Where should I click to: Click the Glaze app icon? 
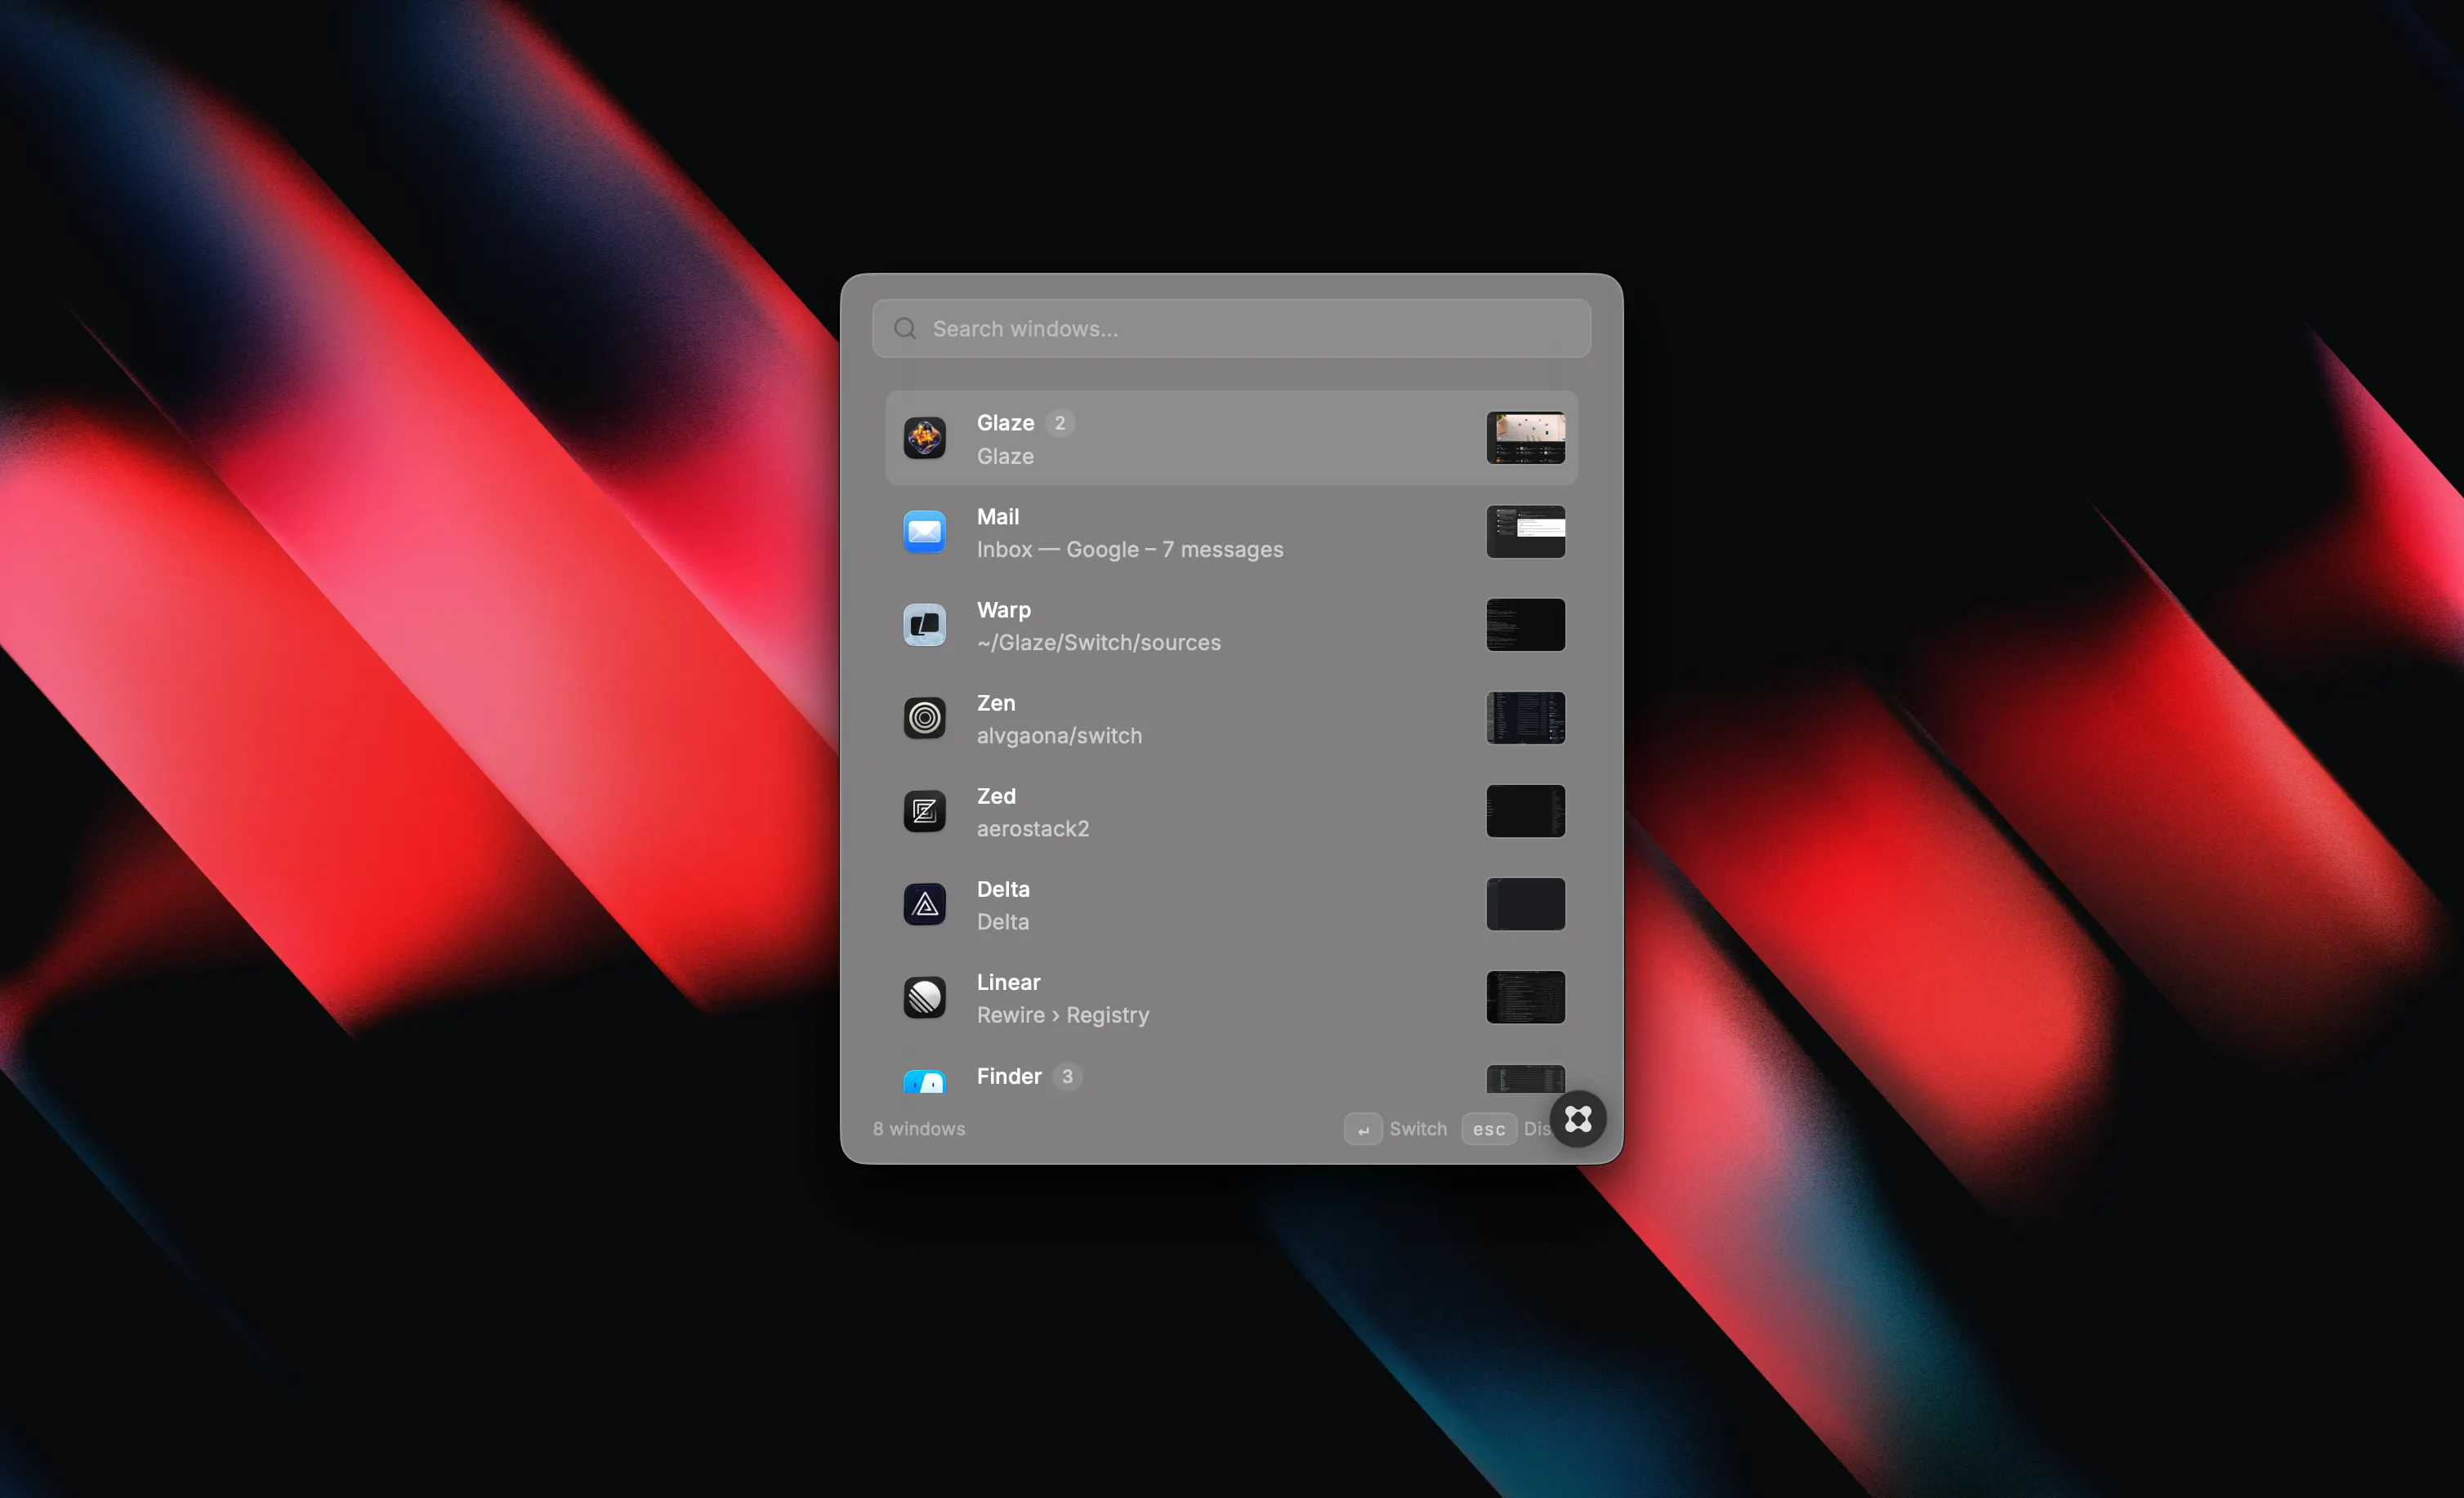(x=924, y=438)
